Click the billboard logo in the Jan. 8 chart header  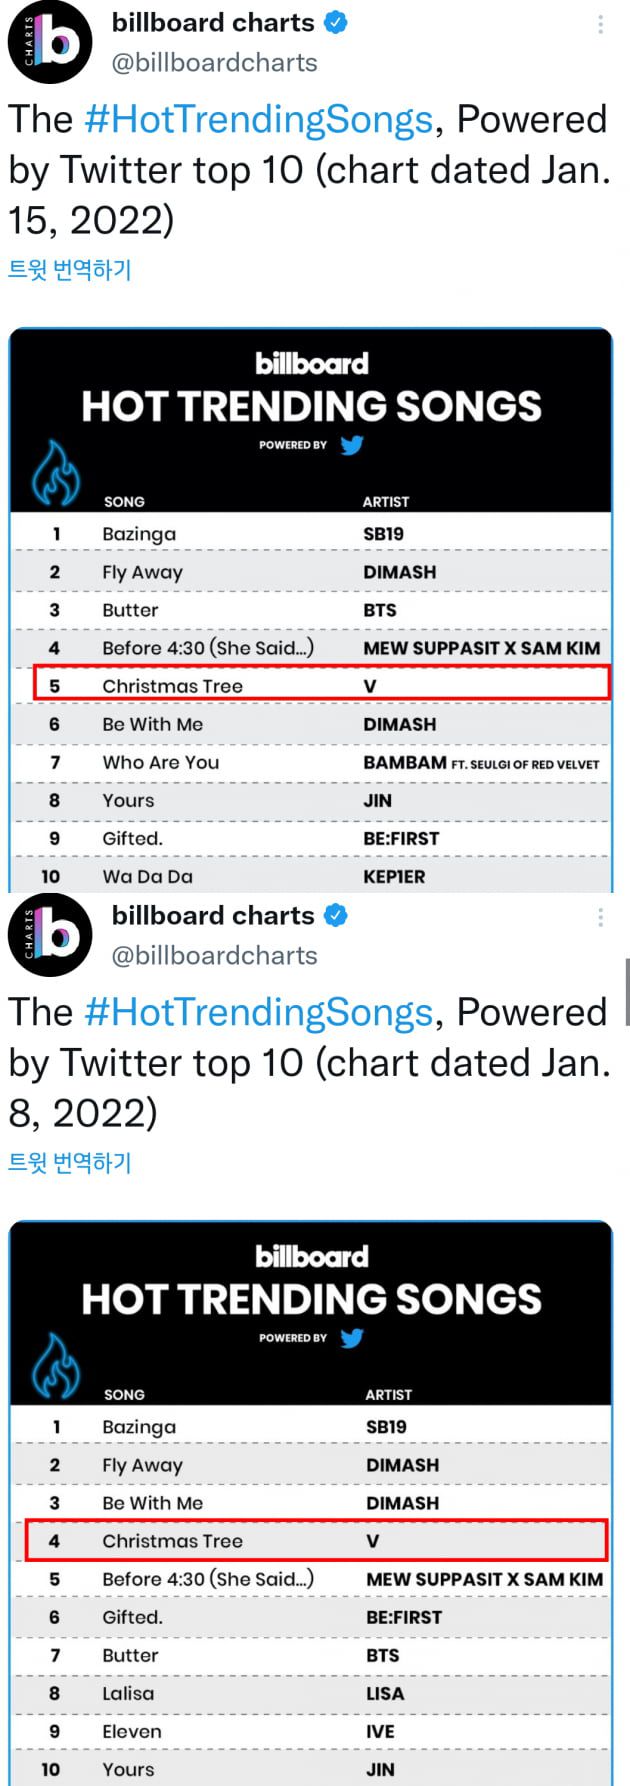click(x=311, y=1256)
